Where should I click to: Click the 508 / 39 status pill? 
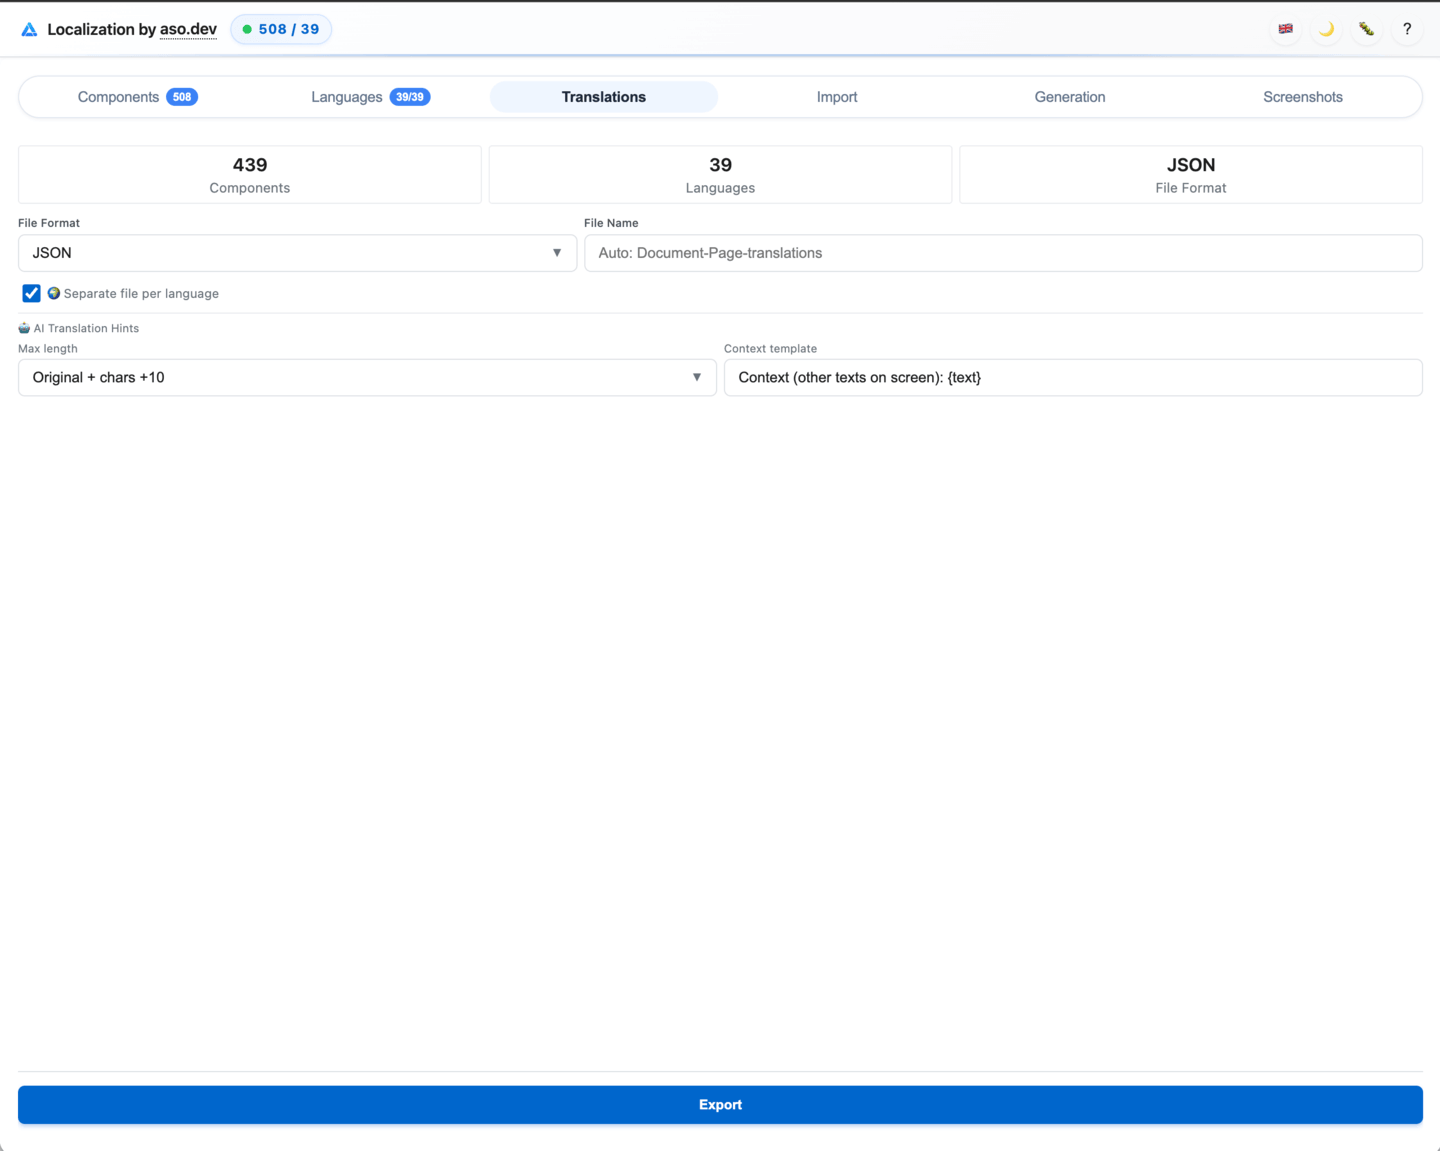(x=281, y=29)
